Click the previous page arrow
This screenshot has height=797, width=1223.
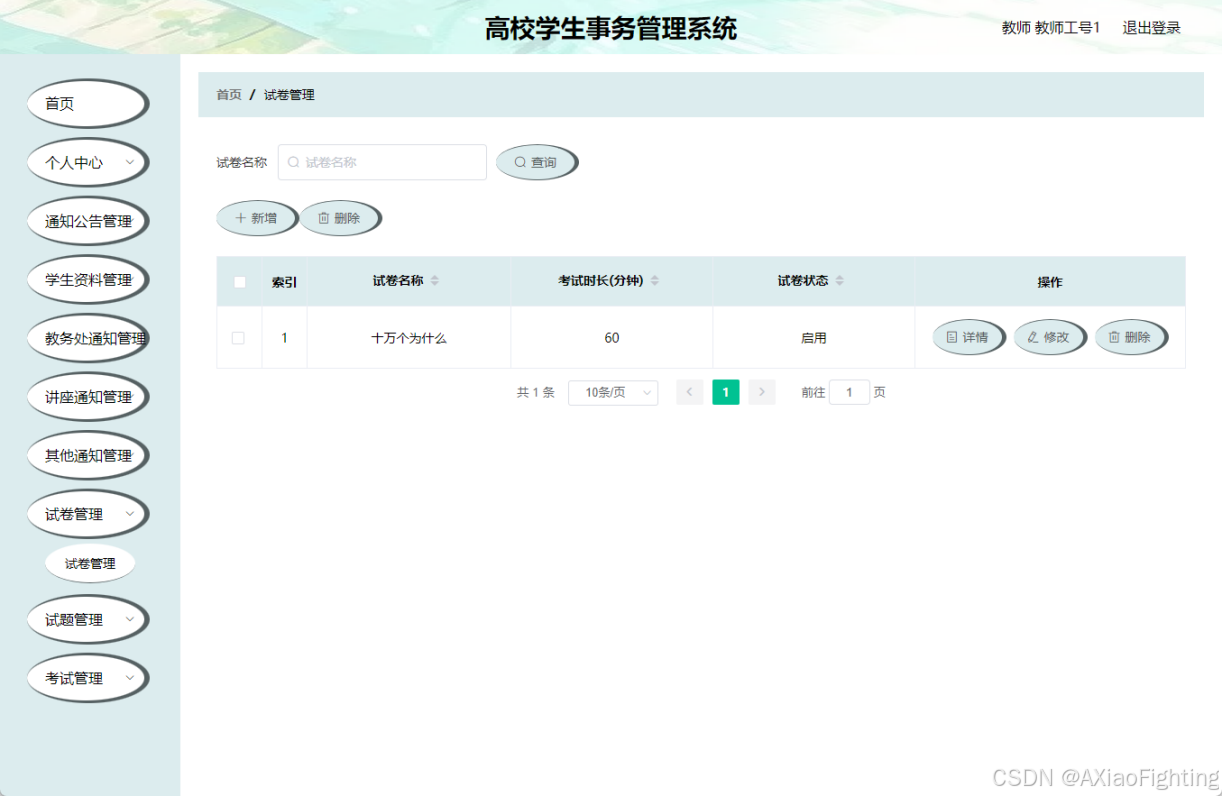[689, 393]
